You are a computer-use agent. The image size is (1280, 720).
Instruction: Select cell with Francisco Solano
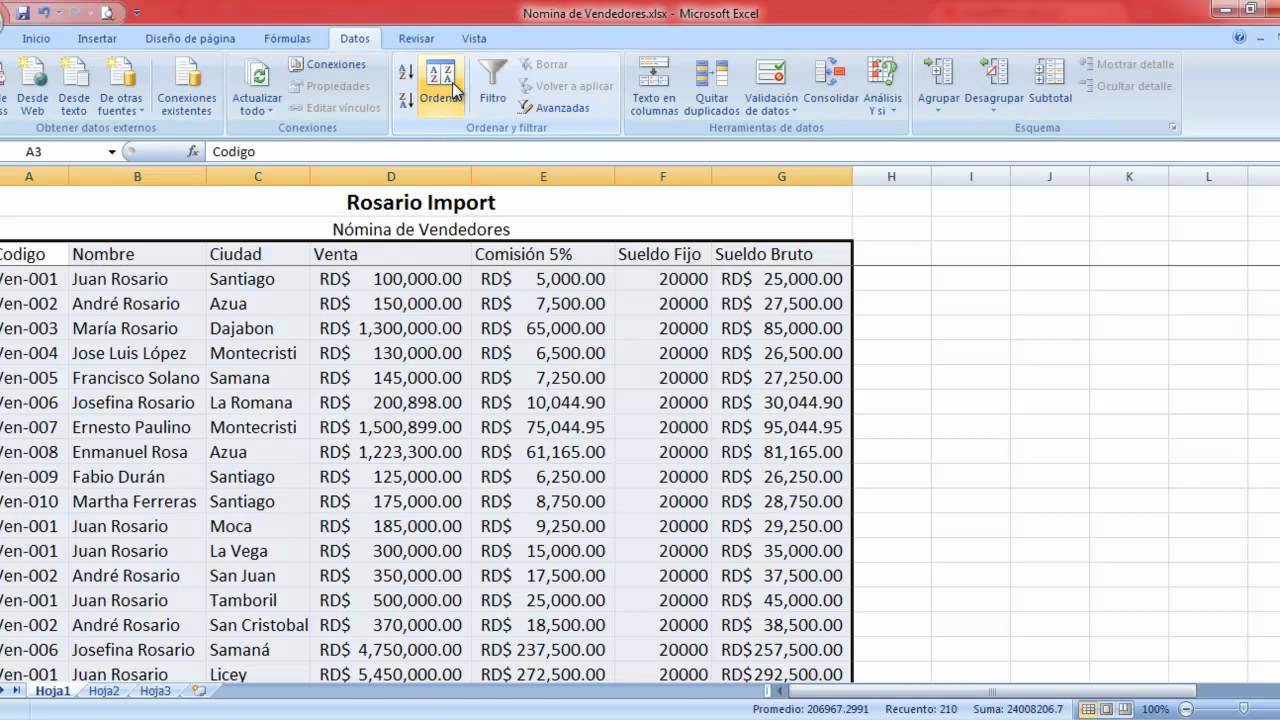pyautogui.click(x=137, y=378)
